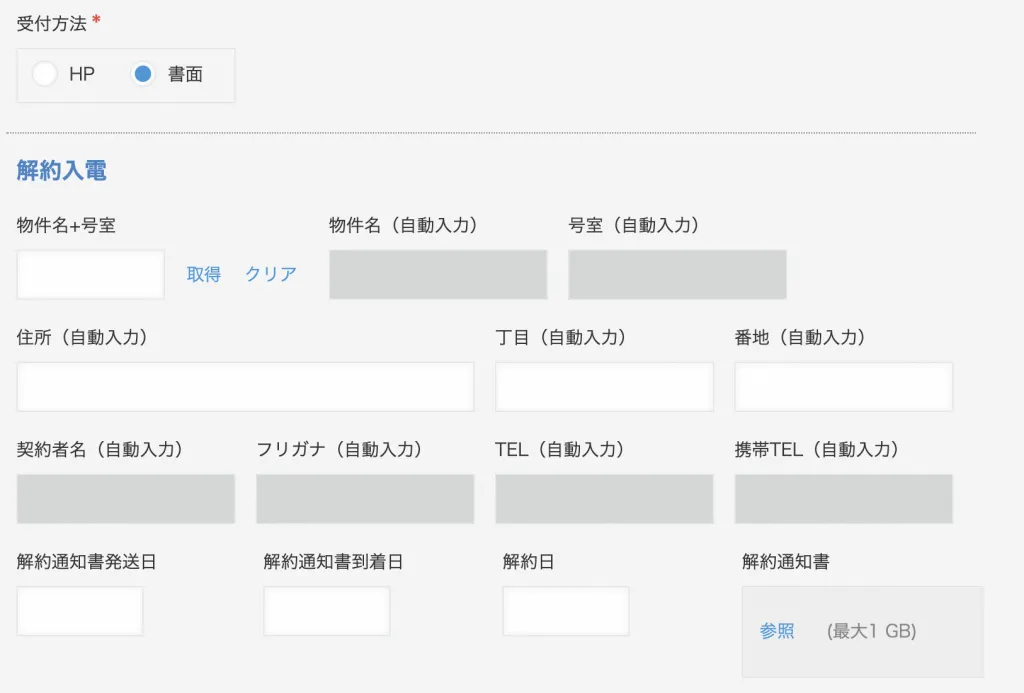Click the 取得 lookup link
The image size is (1024, 693).
point(204,275)
